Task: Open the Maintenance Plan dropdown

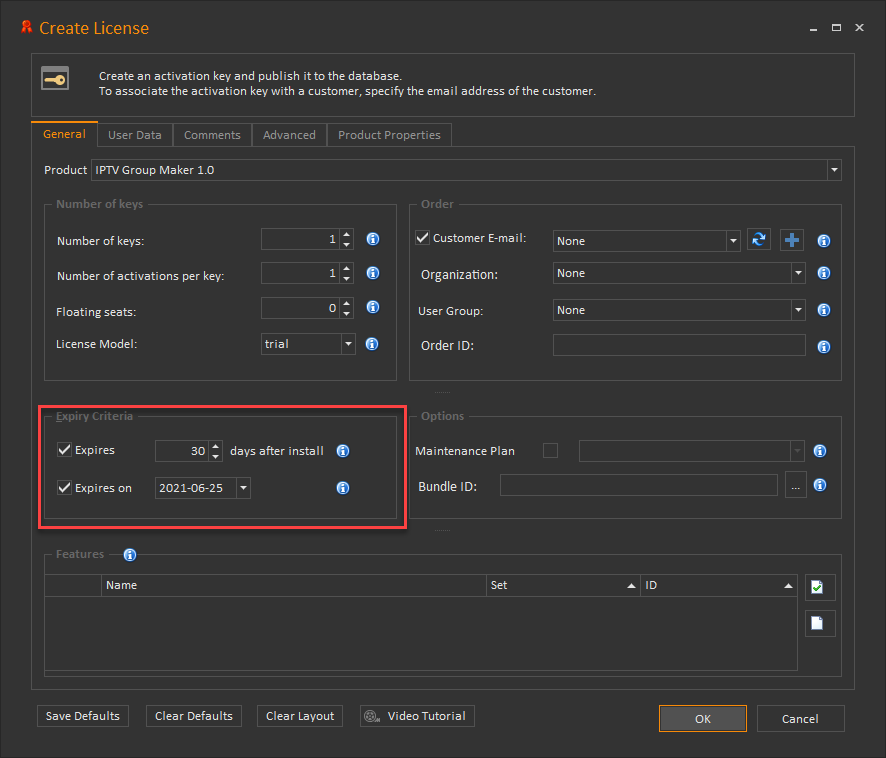Action: (797, 451)
